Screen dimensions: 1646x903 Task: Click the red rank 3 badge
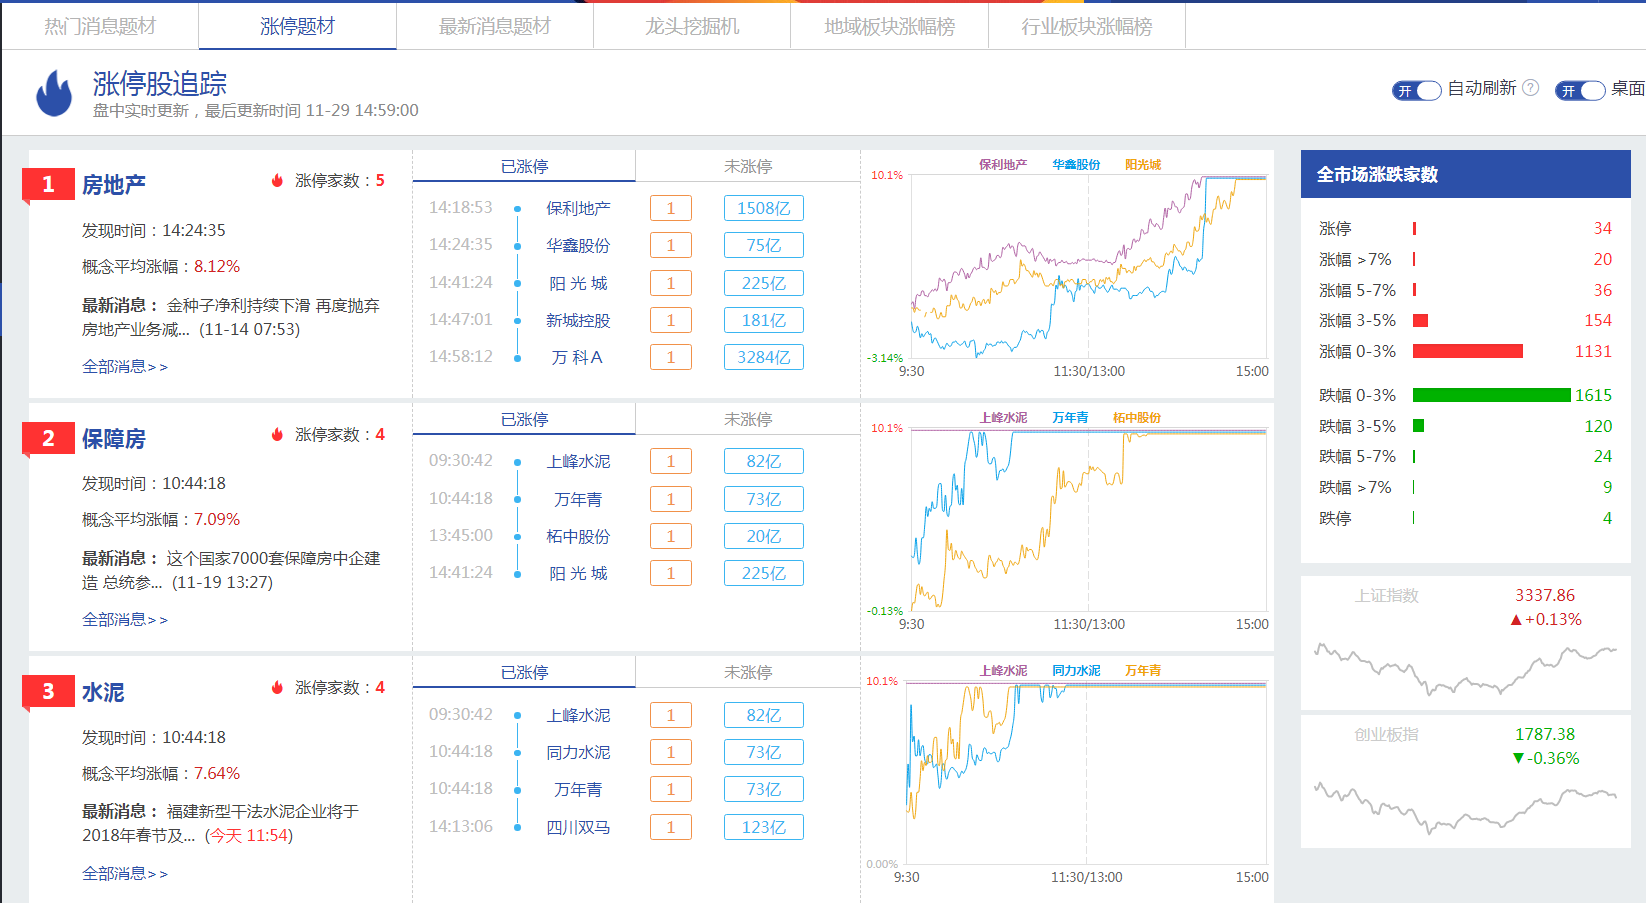click(x=48, y=691)
